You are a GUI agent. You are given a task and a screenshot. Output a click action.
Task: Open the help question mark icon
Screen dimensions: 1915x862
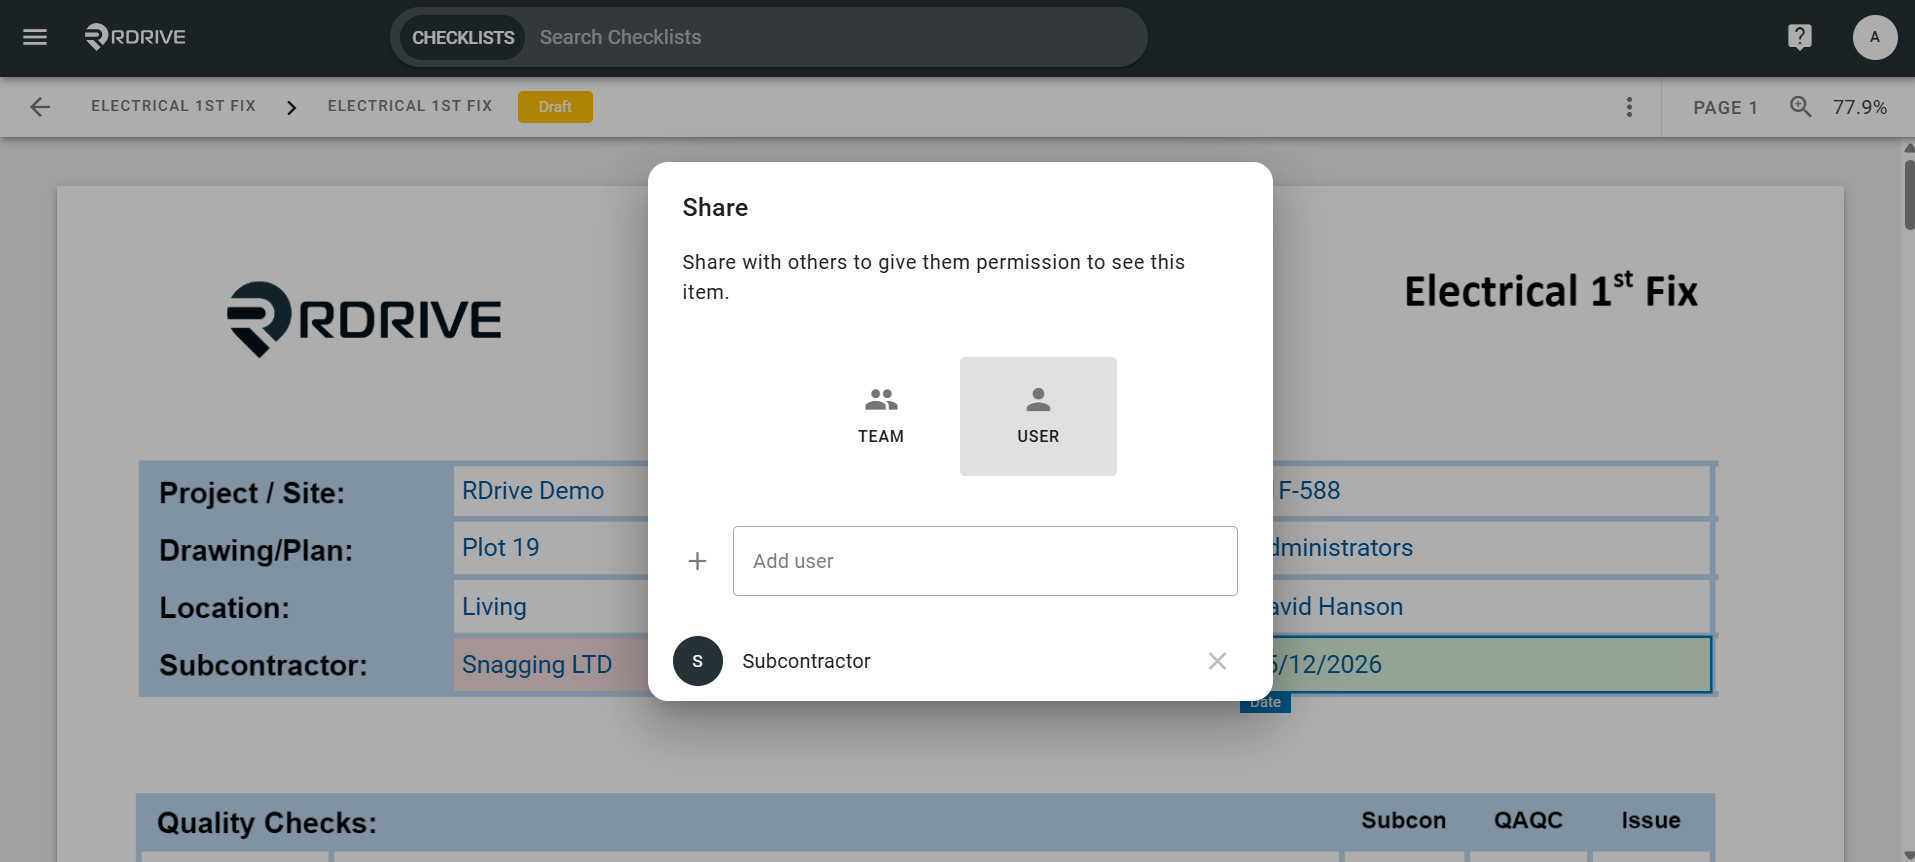click(x=1799, y=37)
